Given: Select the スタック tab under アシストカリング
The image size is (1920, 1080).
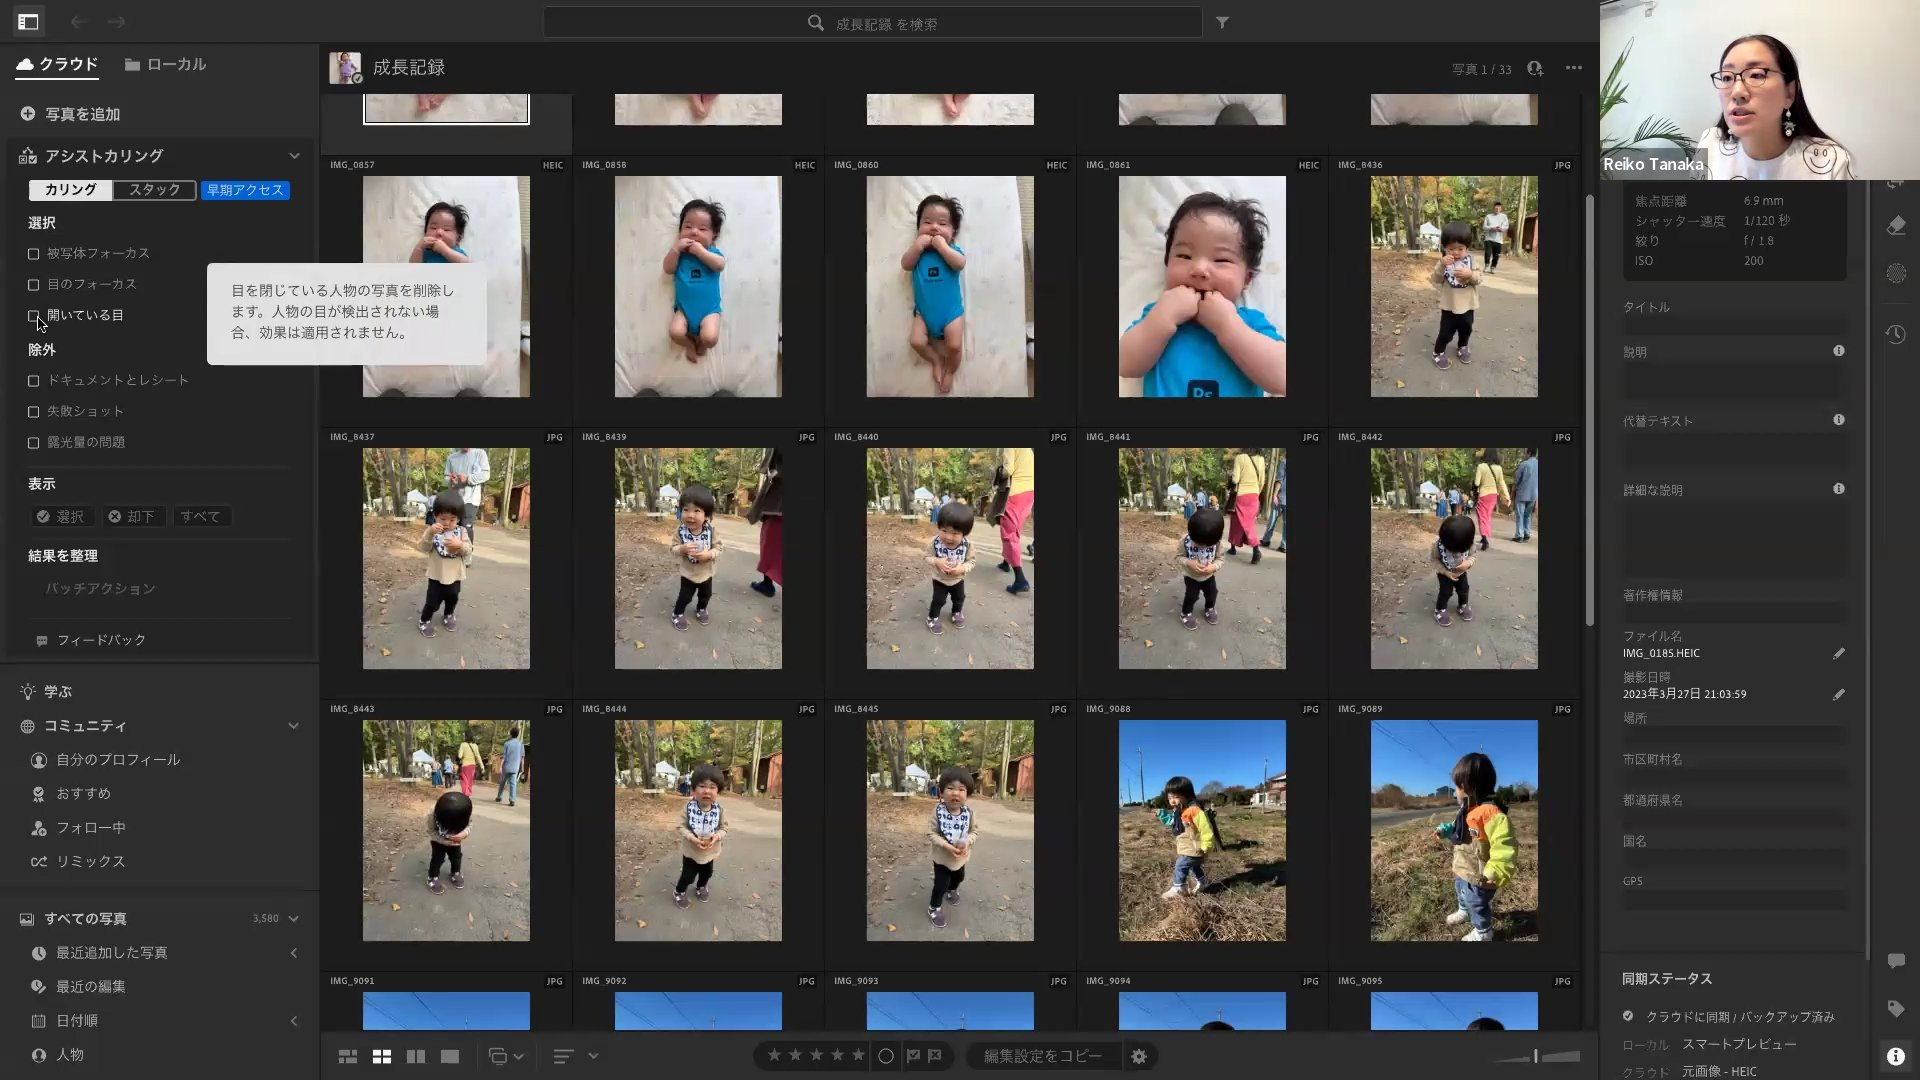Looking at the screenshot, I should (155, 189).
